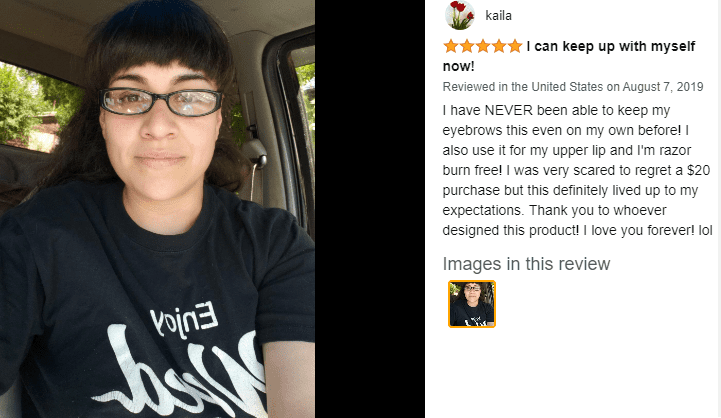The height and width of the screenshot is (418, 721).
Task: Click the first orange rating star
Action: point(451,46)
